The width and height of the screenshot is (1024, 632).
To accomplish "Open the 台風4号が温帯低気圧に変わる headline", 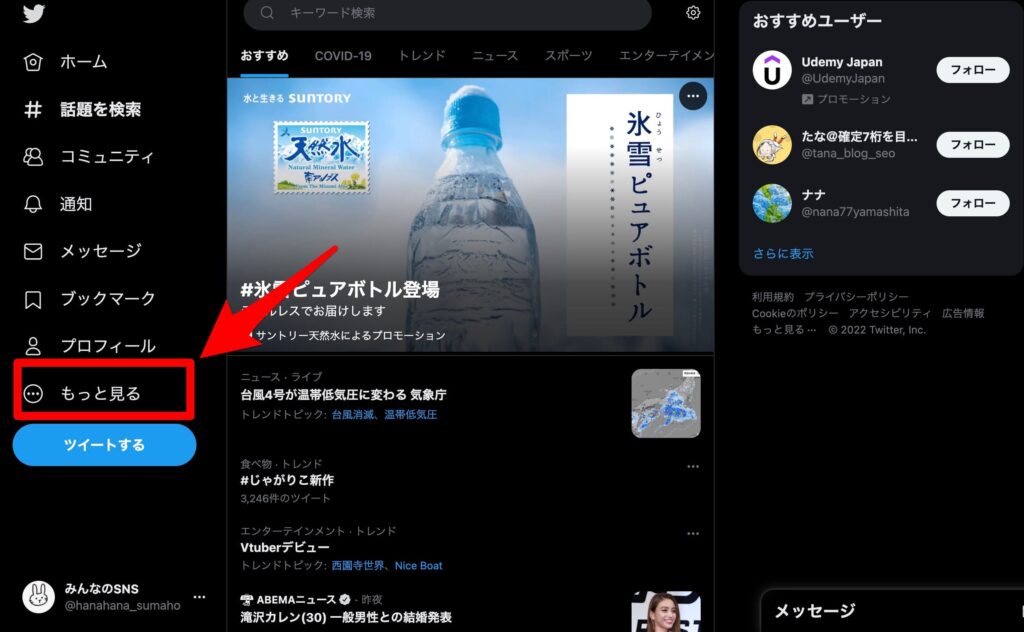I will [x=344, y=395].
